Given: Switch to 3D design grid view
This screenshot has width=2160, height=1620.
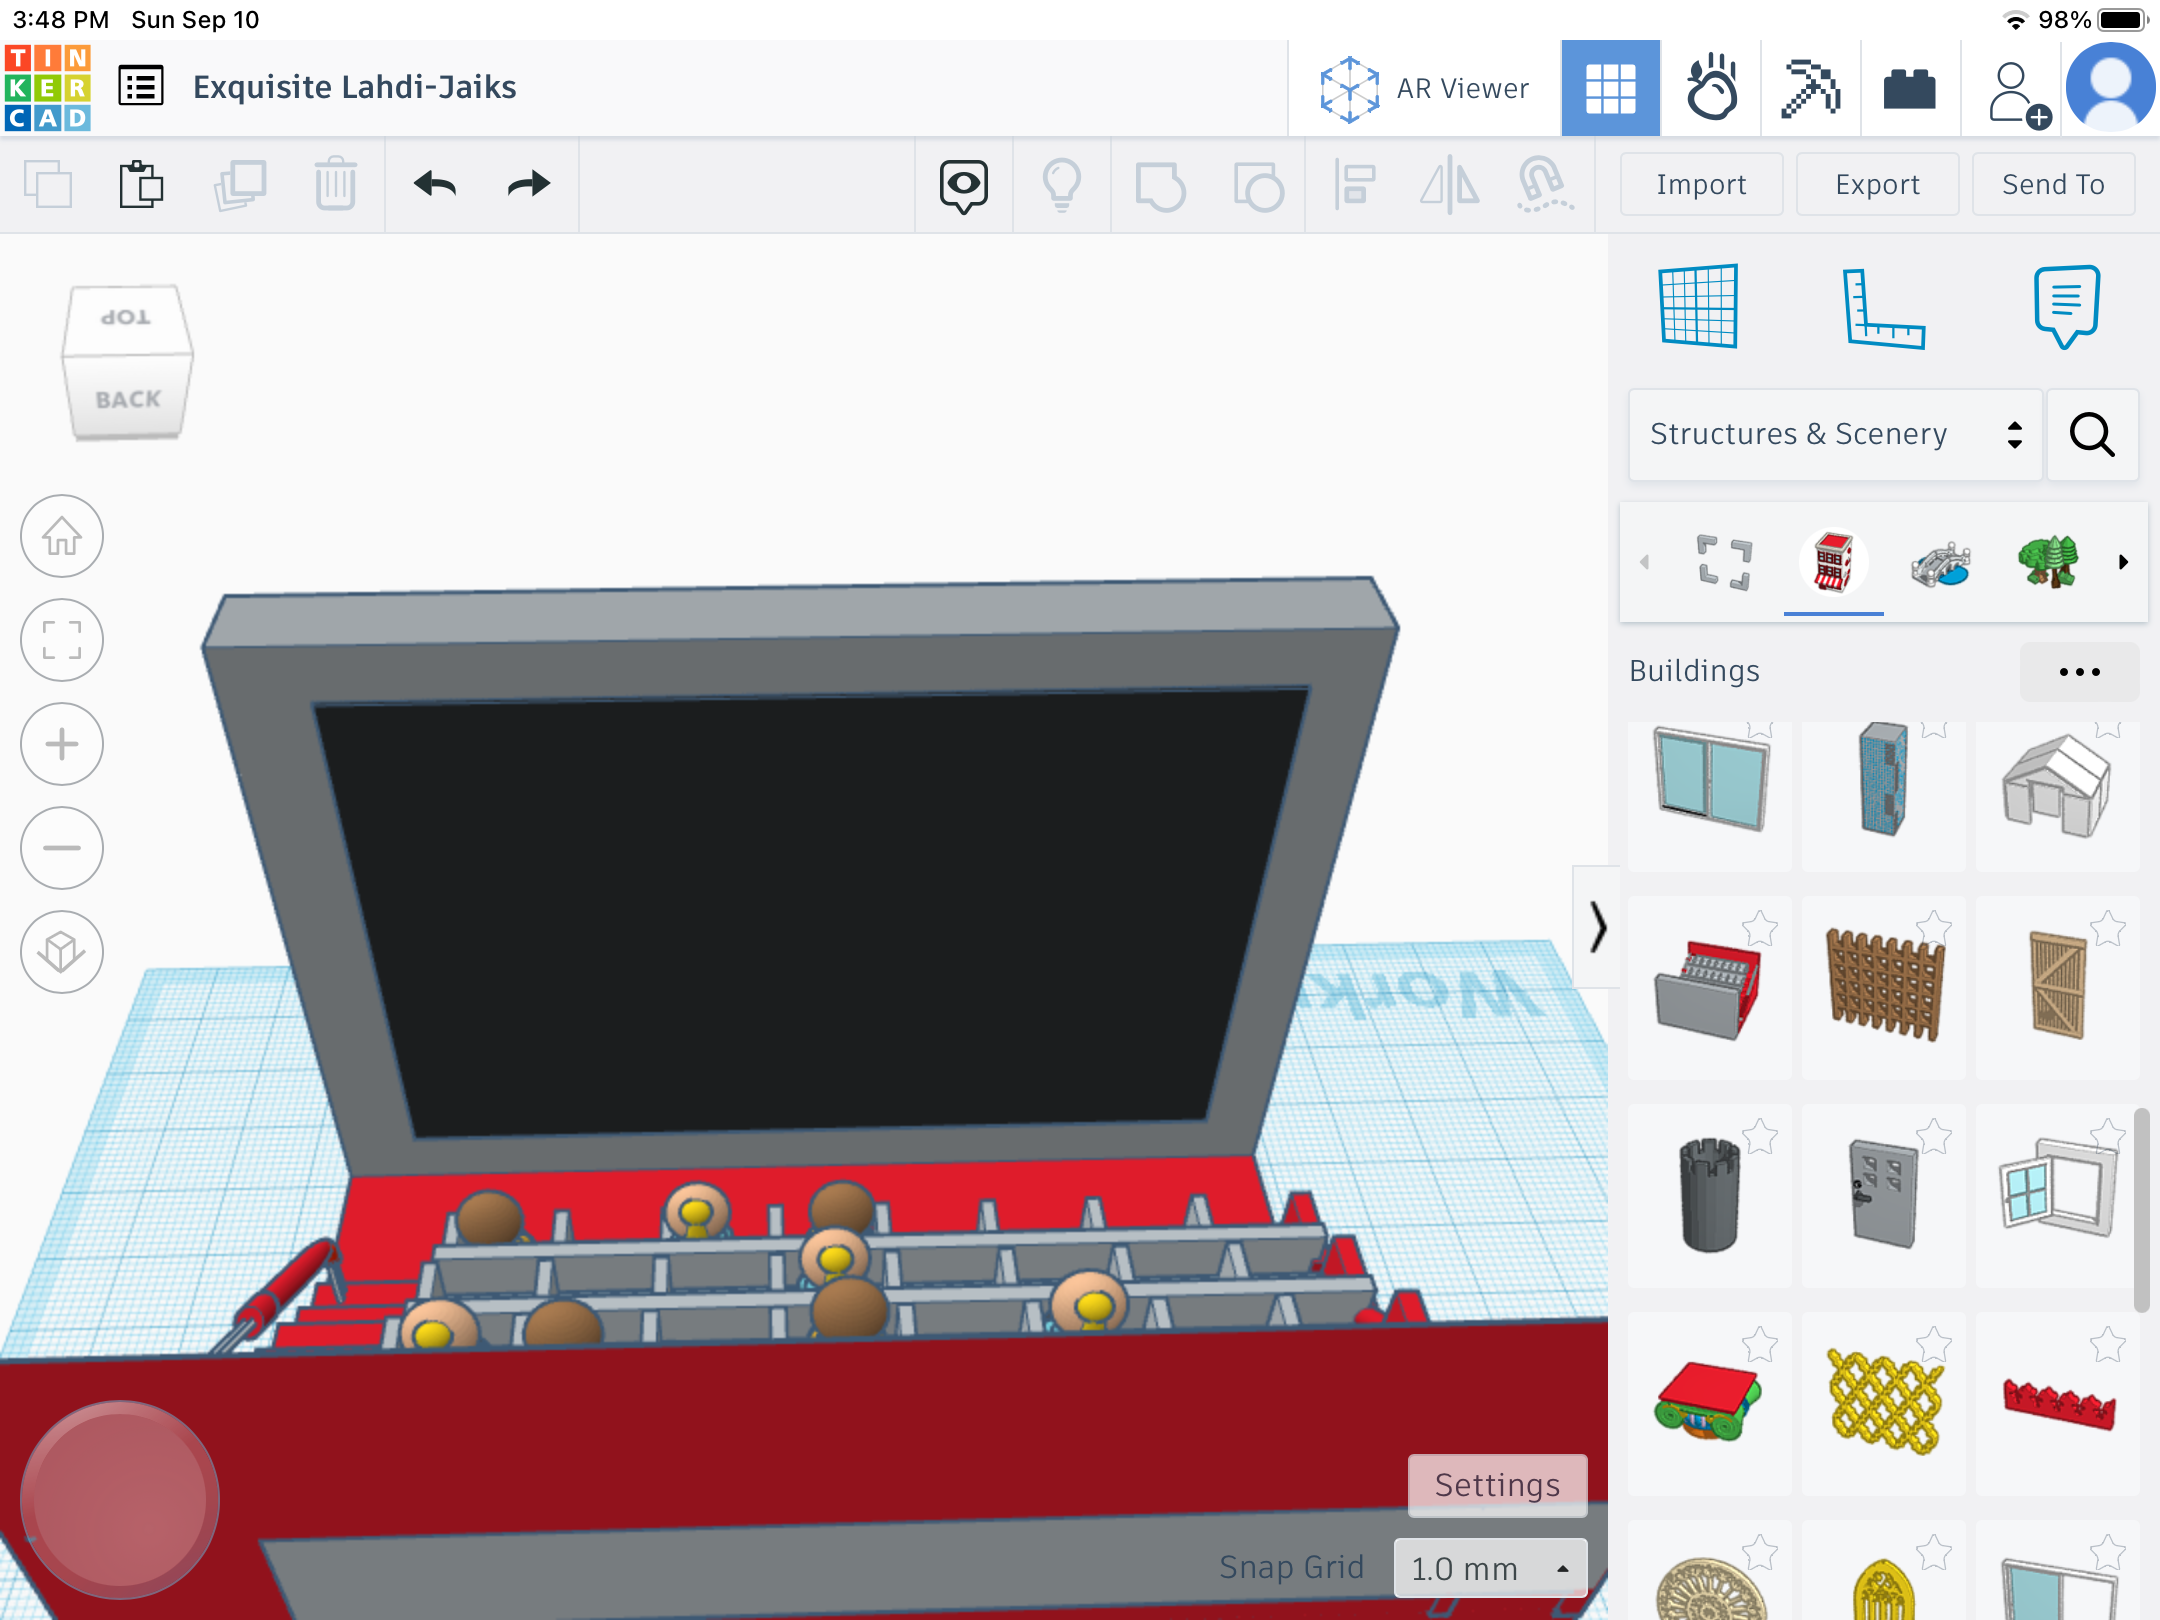Looking at the screenshot, I should [1610, 88].
